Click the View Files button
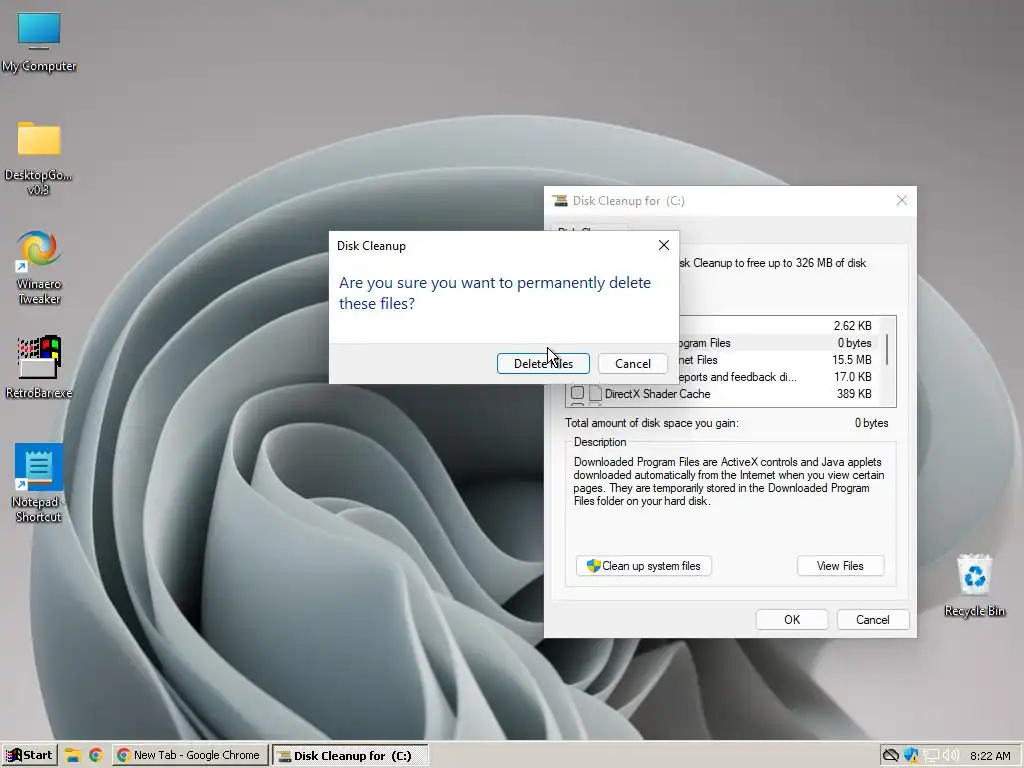The height and width of the screenshot is (768, 1024). click(840, 566)
